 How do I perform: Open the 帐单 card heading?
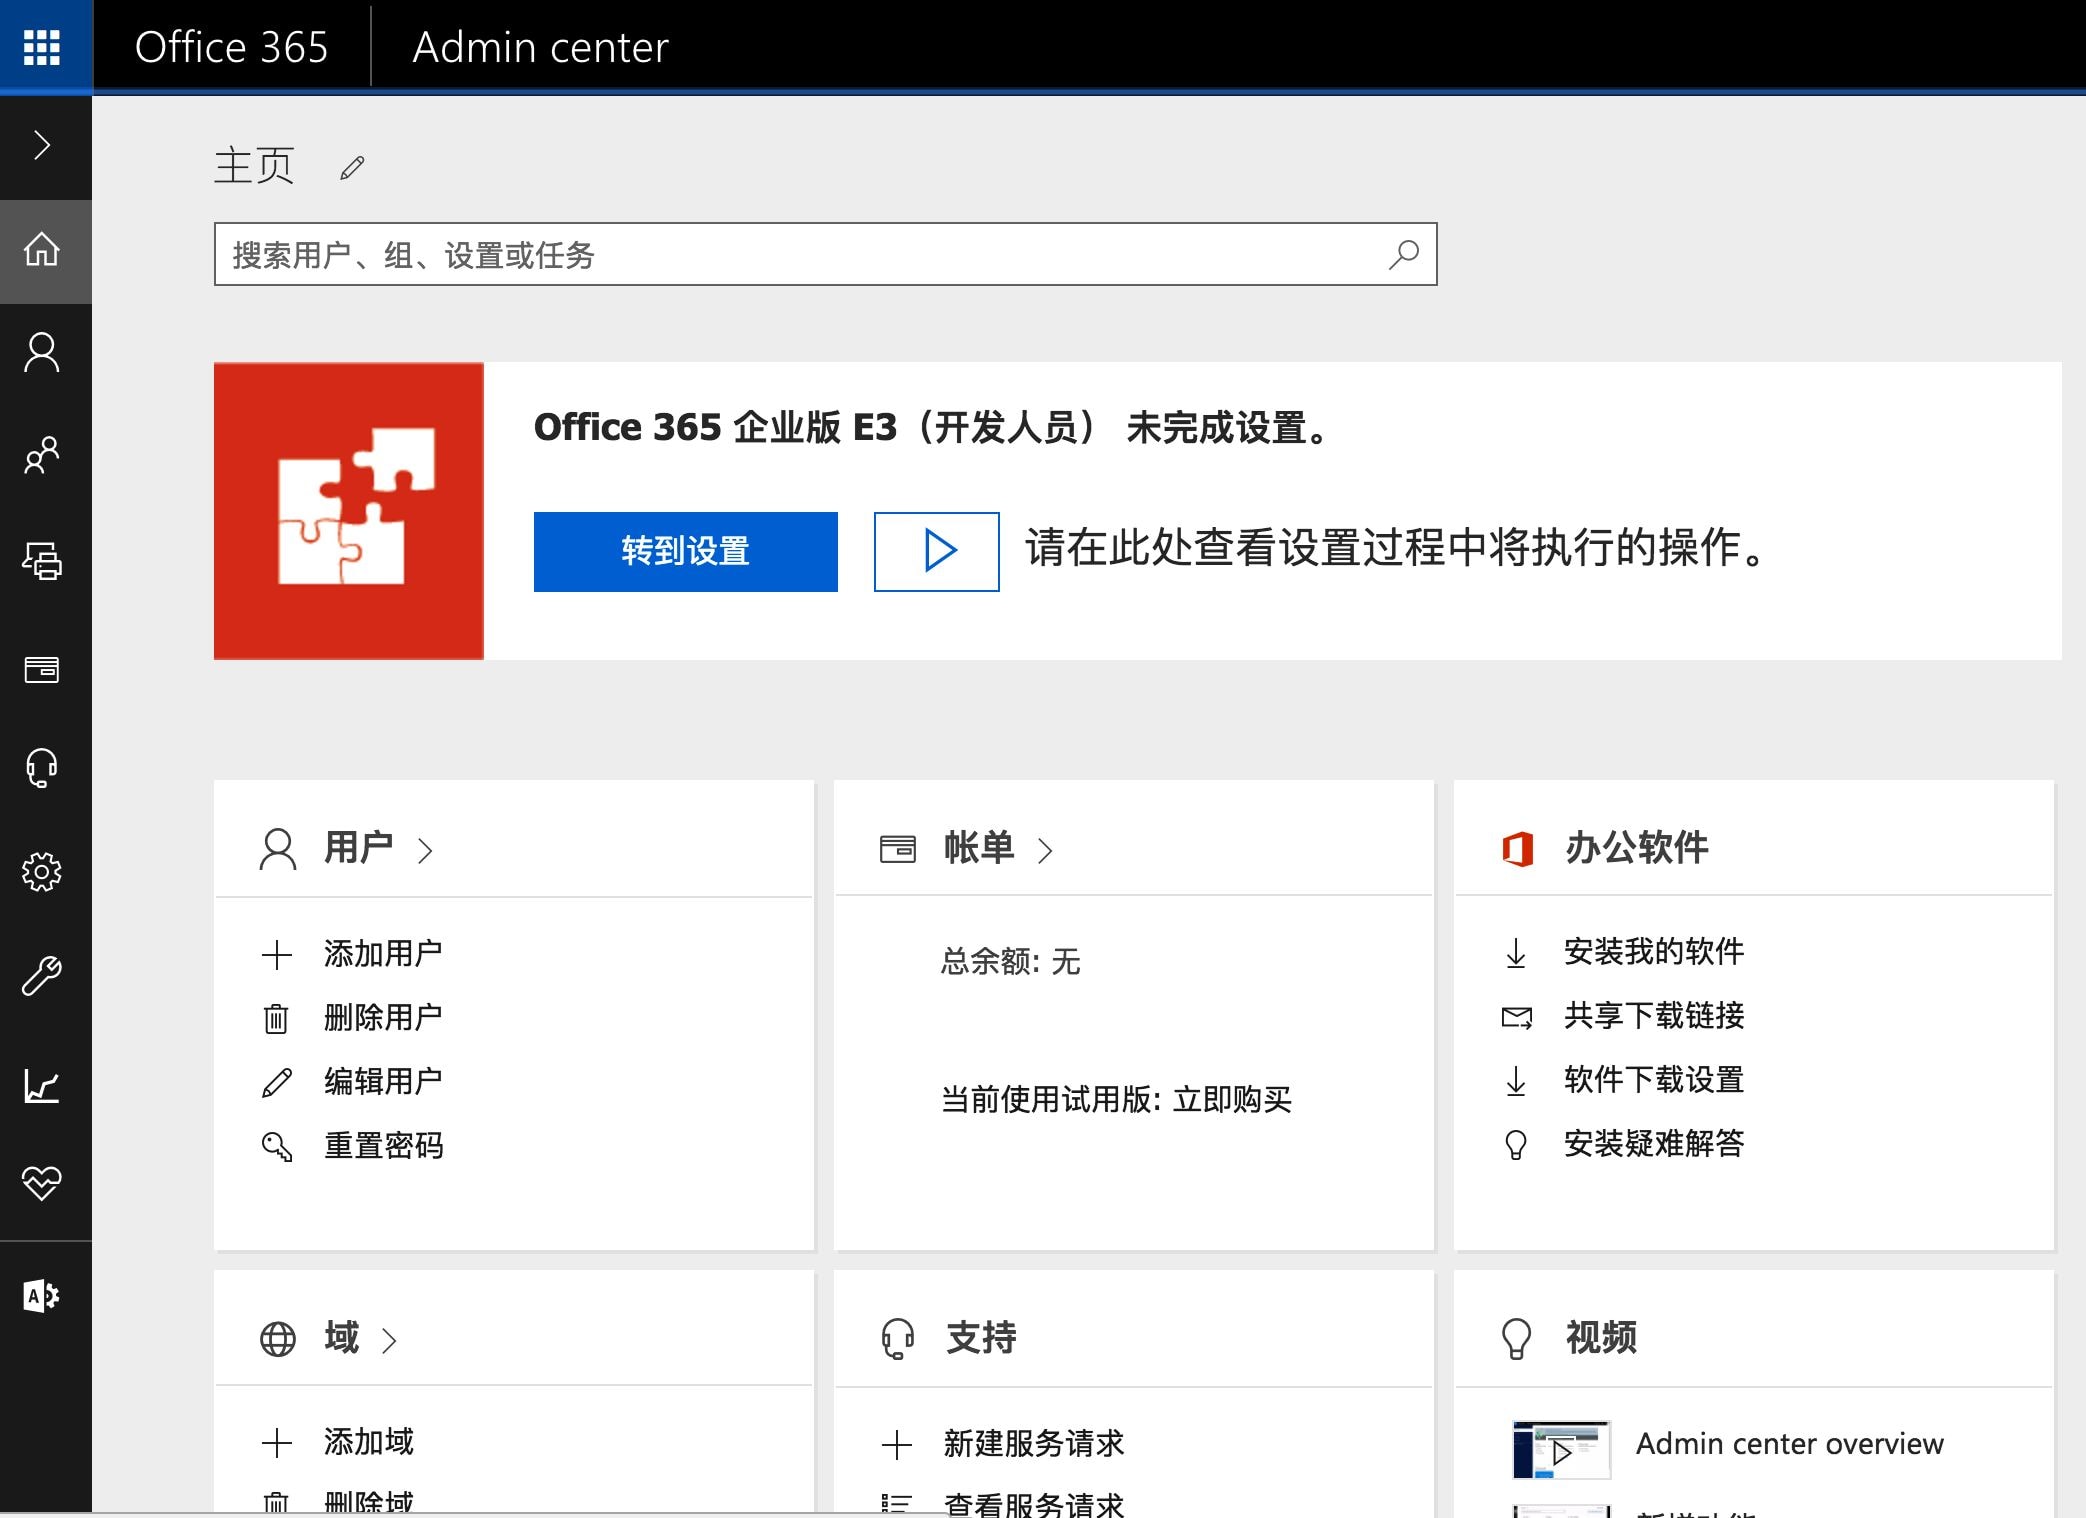pos(979,848)
